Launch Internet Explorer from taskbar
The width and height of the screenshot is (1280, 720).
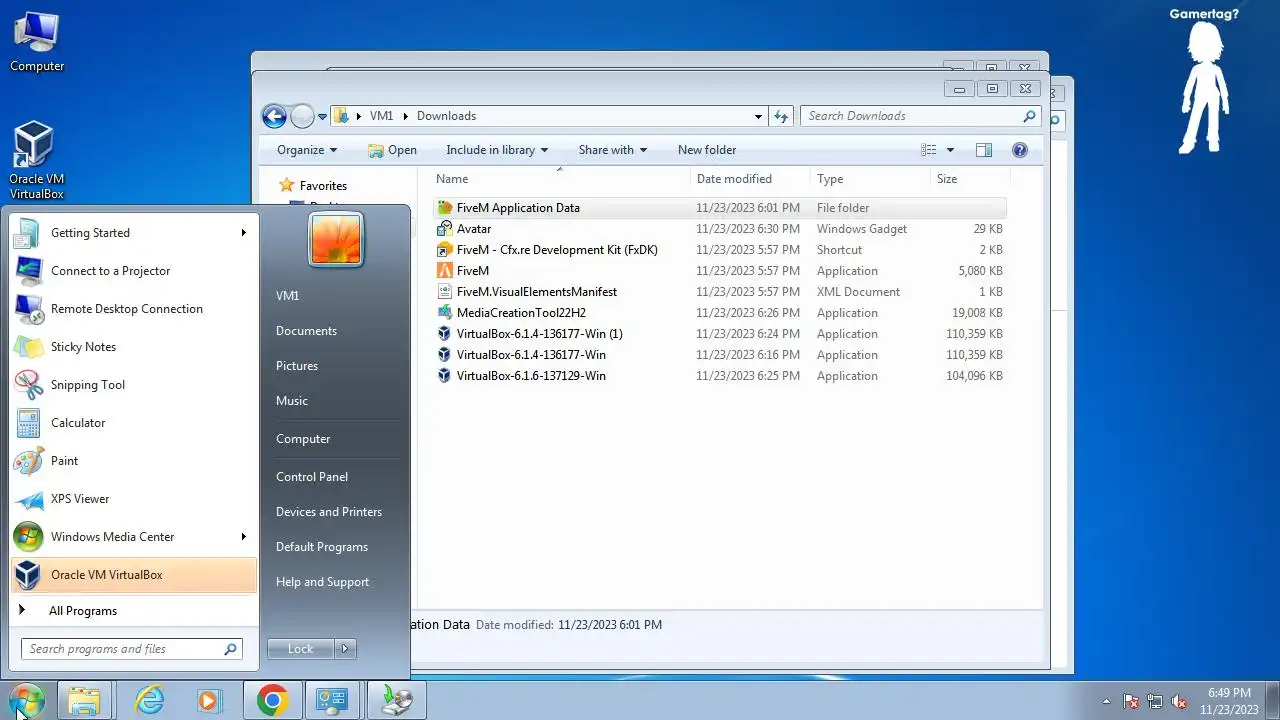click(x=149, y=700)
